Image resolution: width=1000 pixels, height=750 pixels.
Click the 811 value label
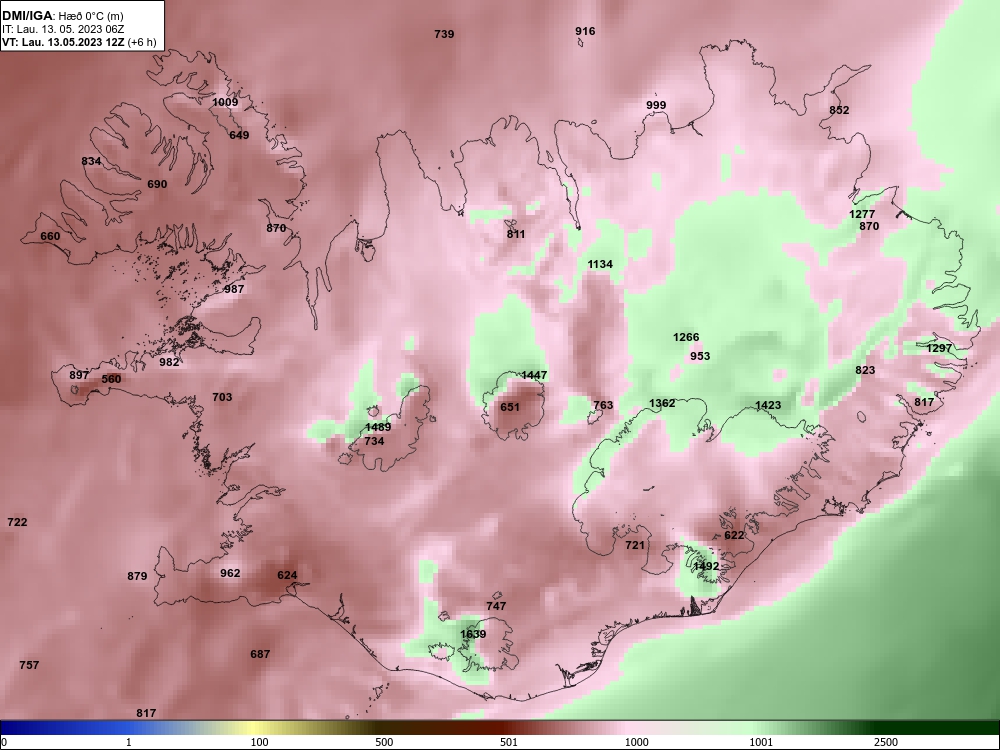point(516,234)
